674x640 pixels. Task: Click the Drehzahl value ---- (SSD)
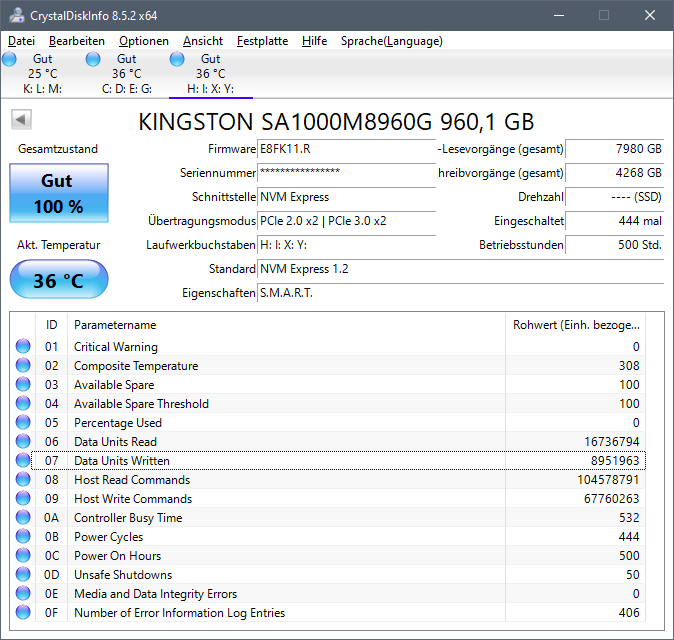point(615,197)
